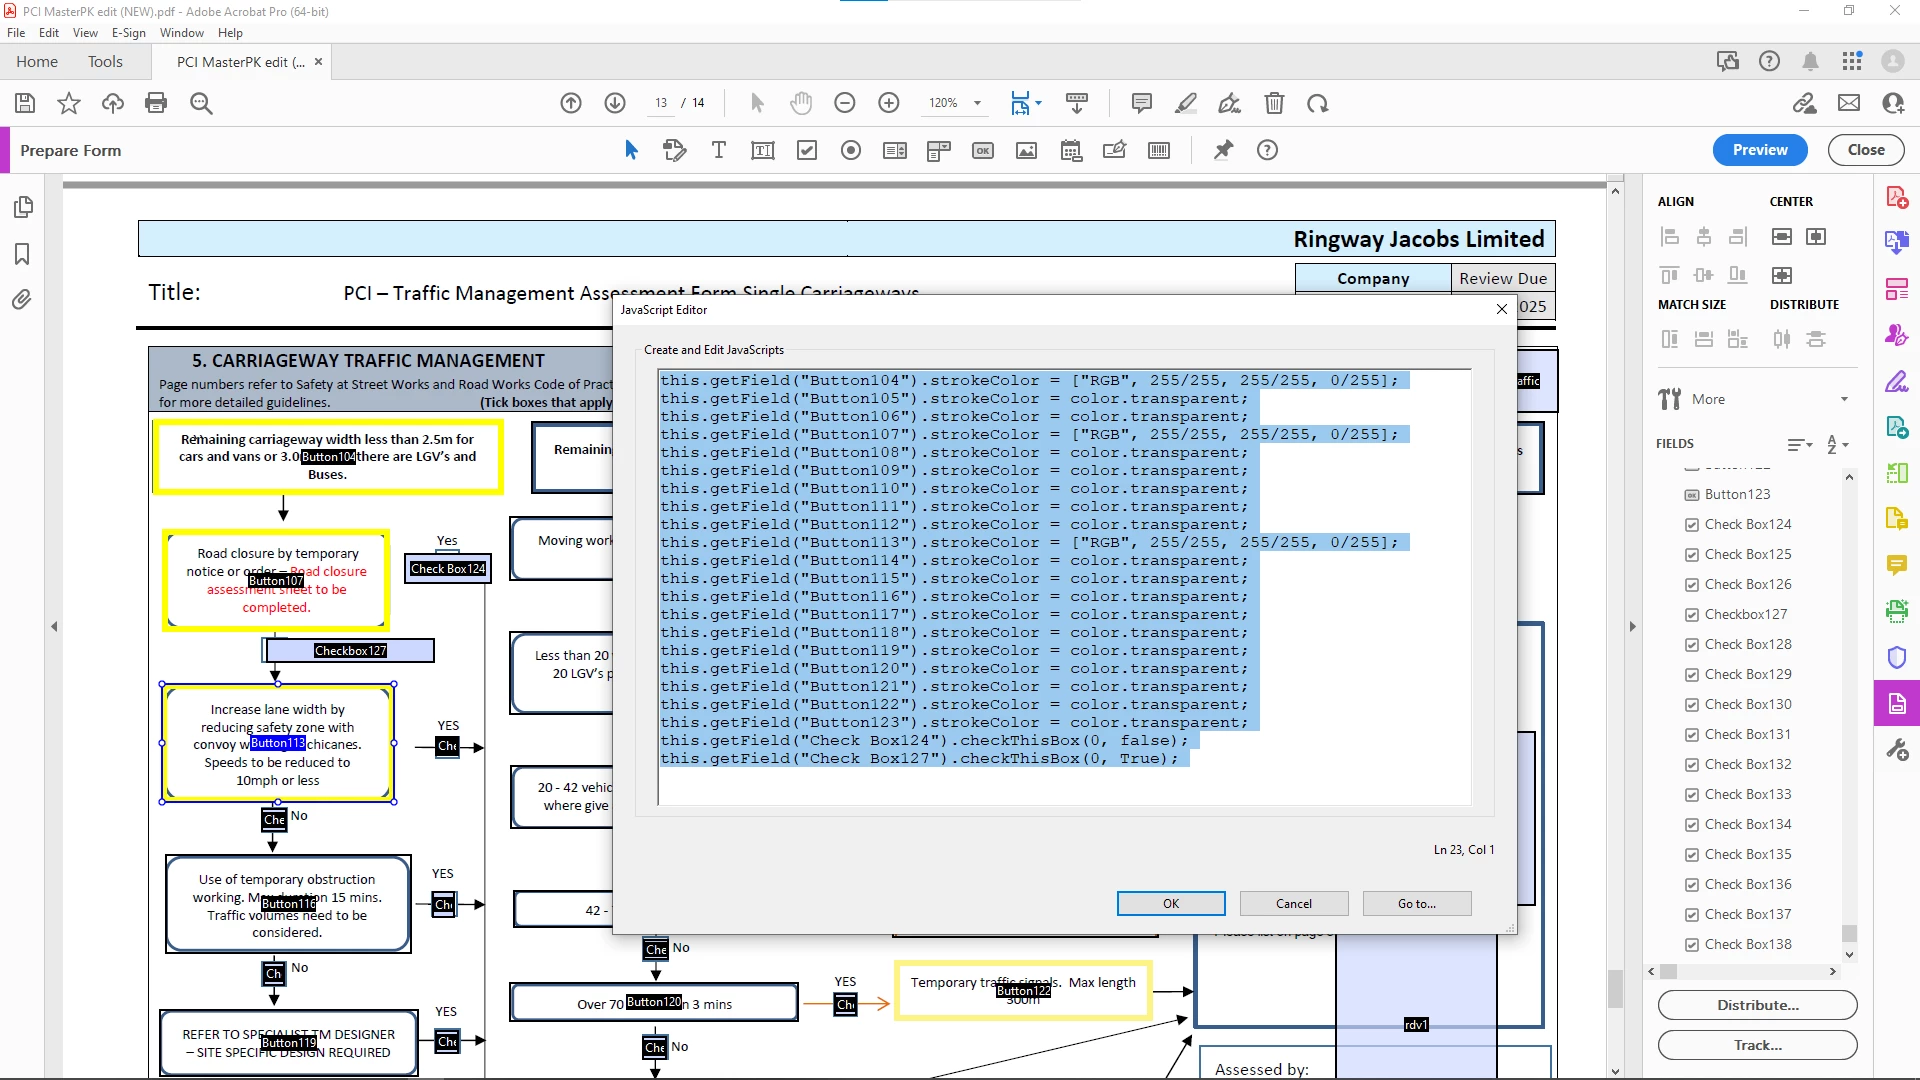Click Check Box124 field on the form

click(447, 568)
